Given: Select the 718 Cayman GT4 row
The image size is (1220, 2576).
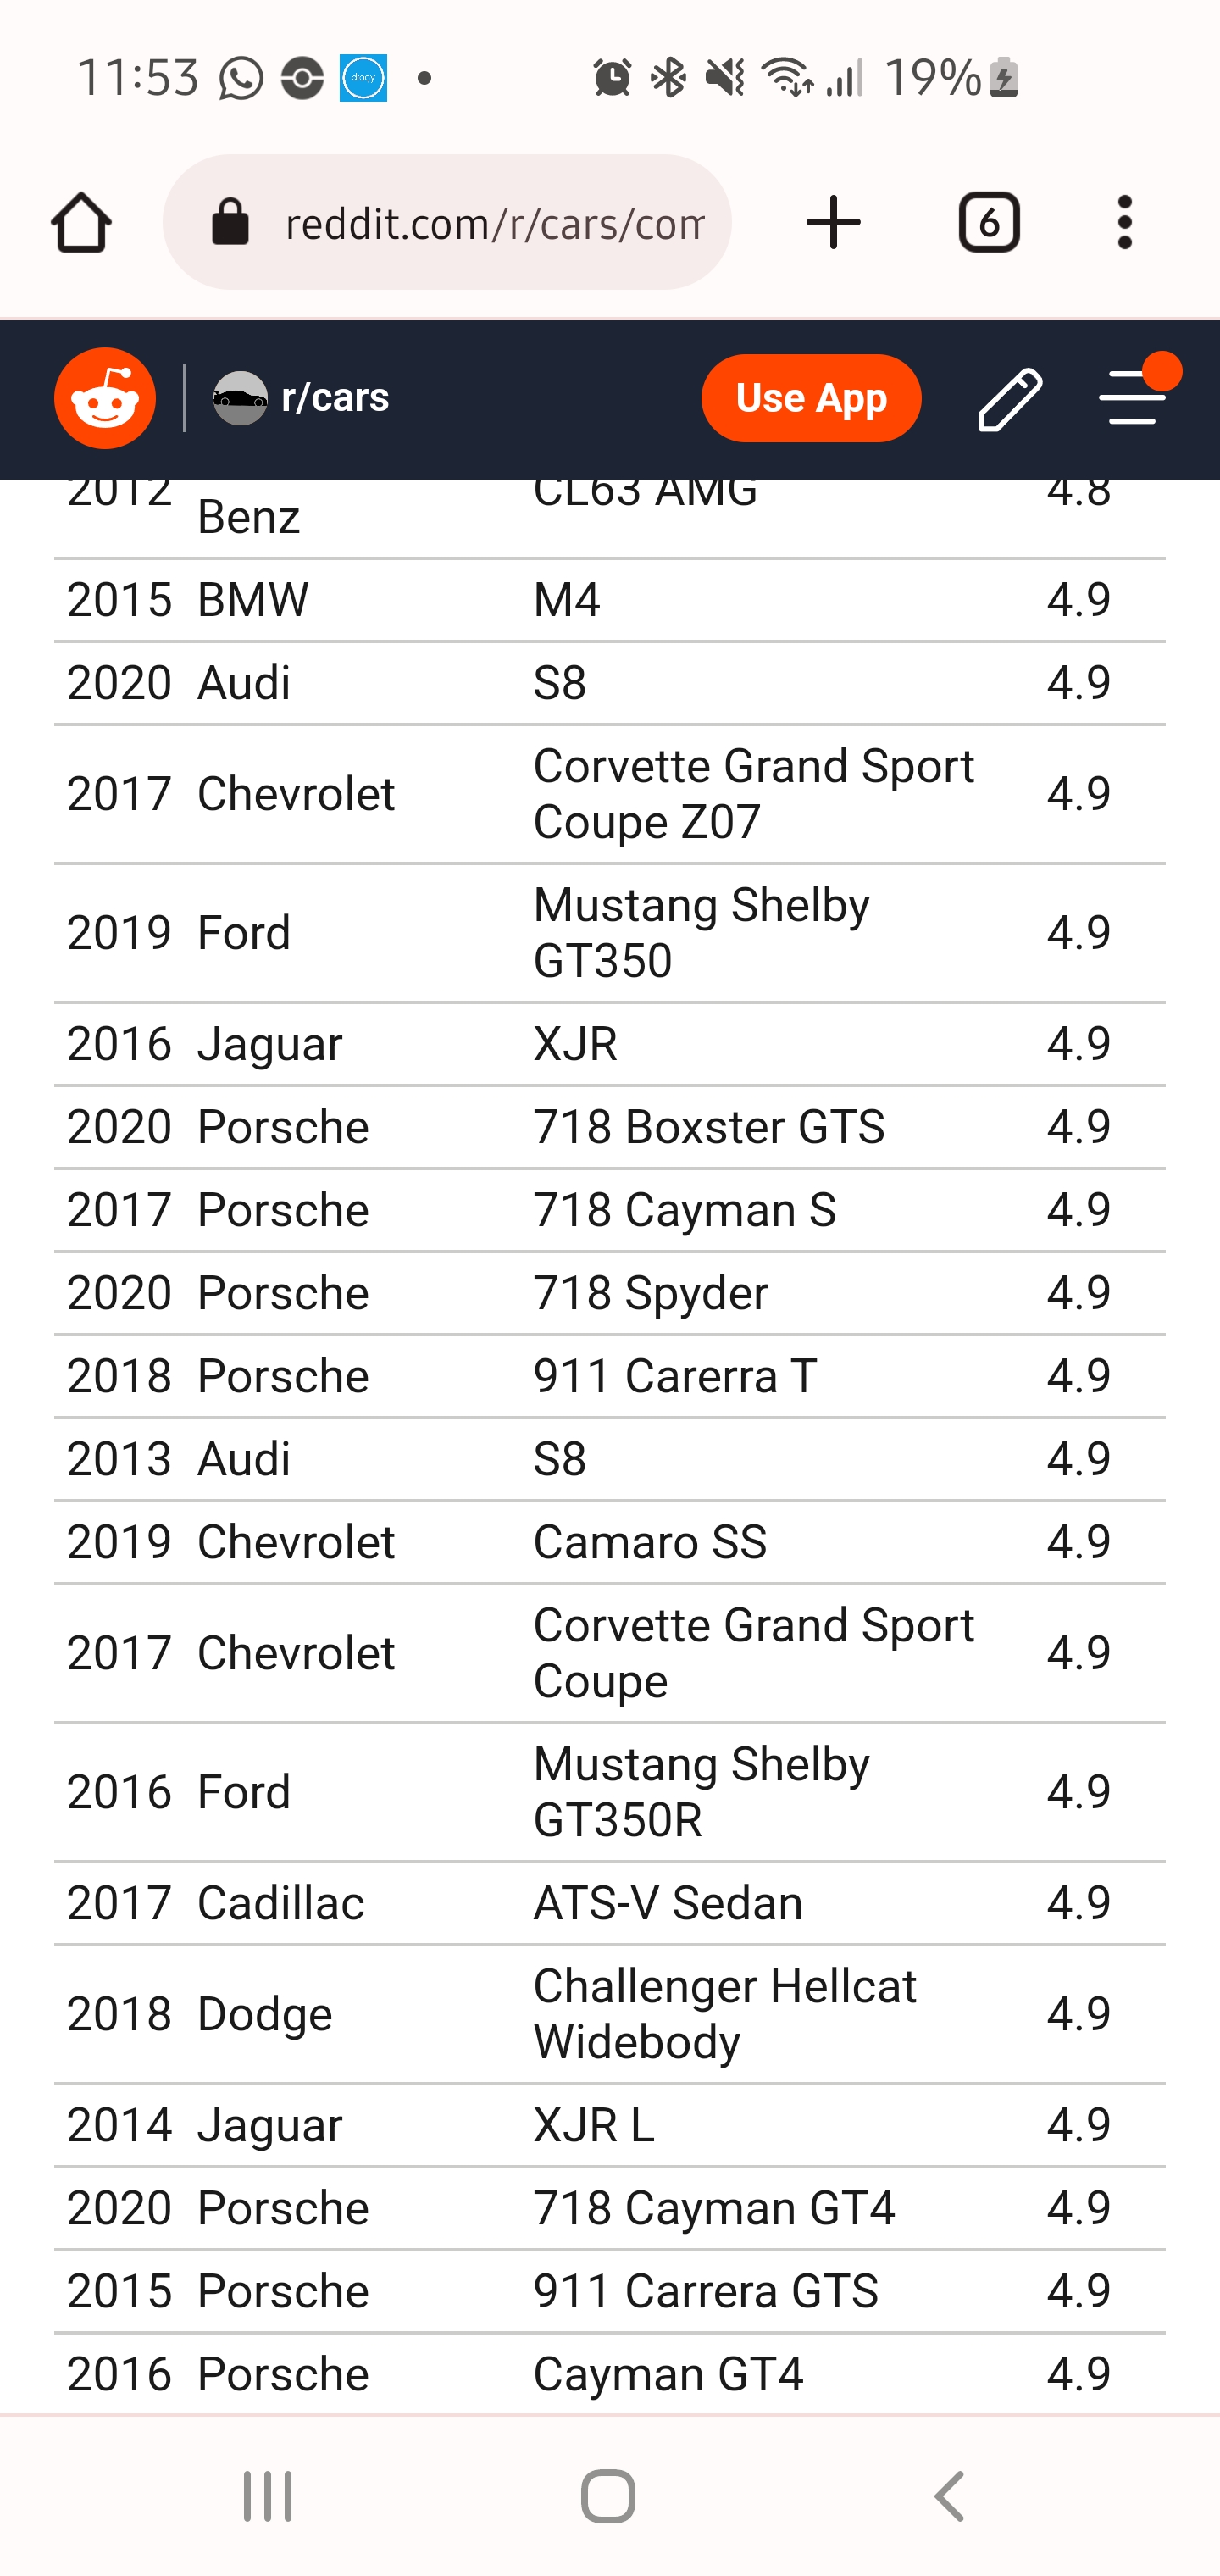Looking at the screenshot, I should 610,2208.
